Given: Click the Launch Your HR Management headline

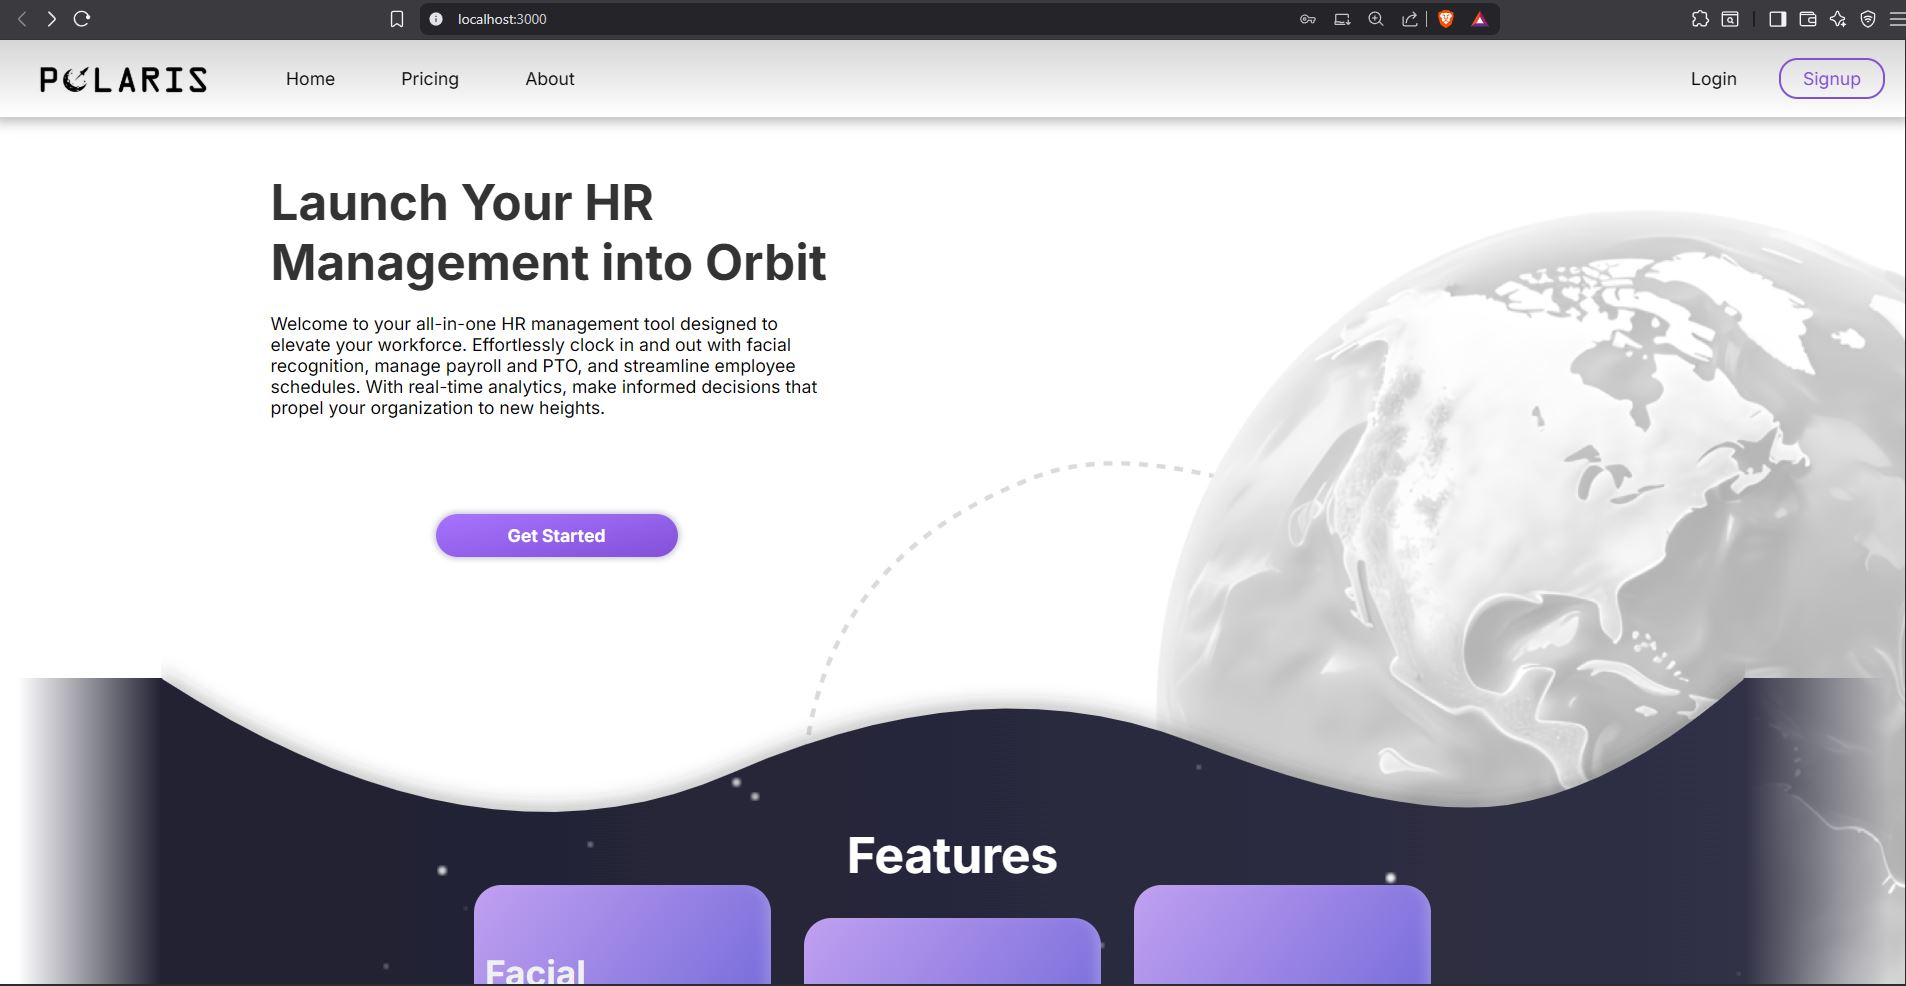Looking at the screenshot, I should pyautogui.click(x=549, y=233).
